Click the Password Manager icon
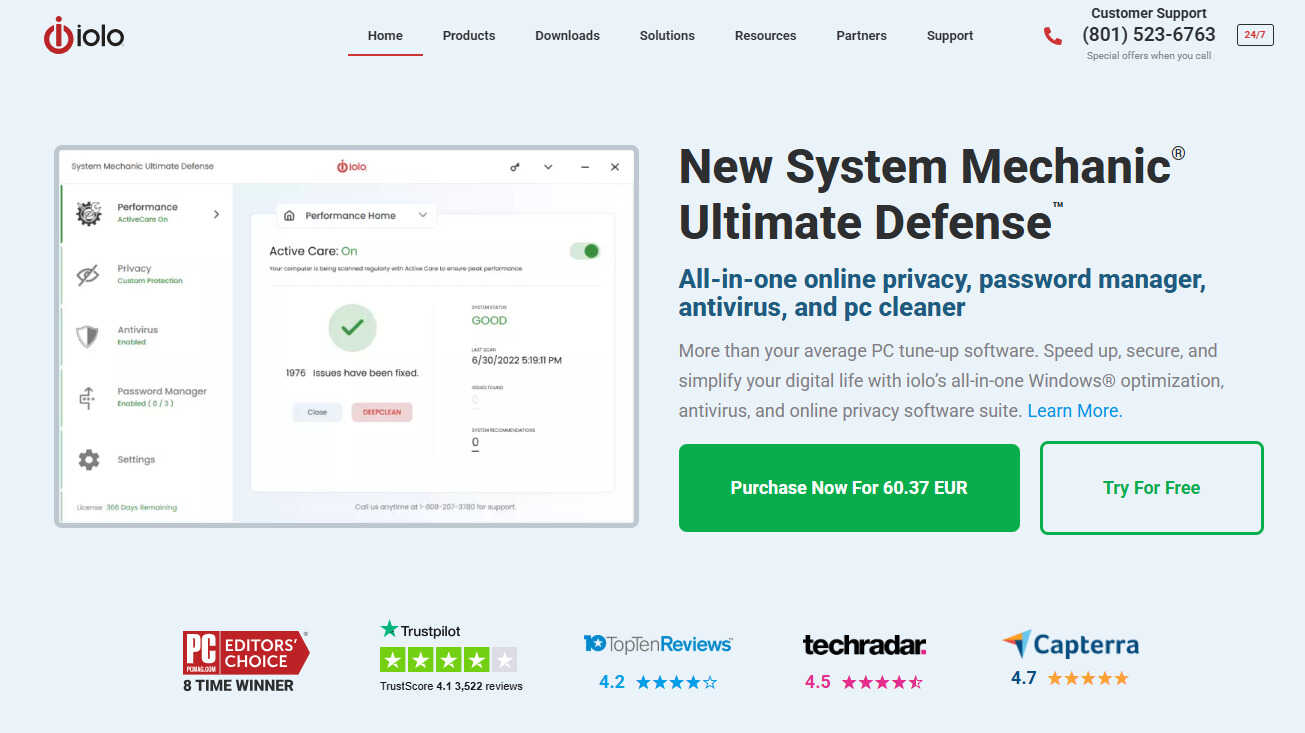This screenshot has height=733, width=1305. pyautogui.click(x=88, y=398)
